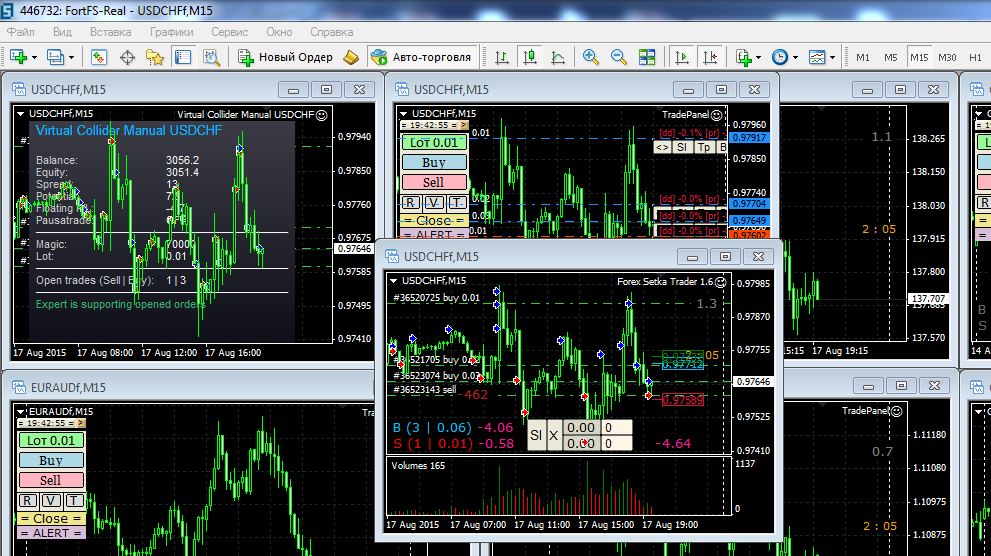Select M15 timeframe

[x=919, y=57]
